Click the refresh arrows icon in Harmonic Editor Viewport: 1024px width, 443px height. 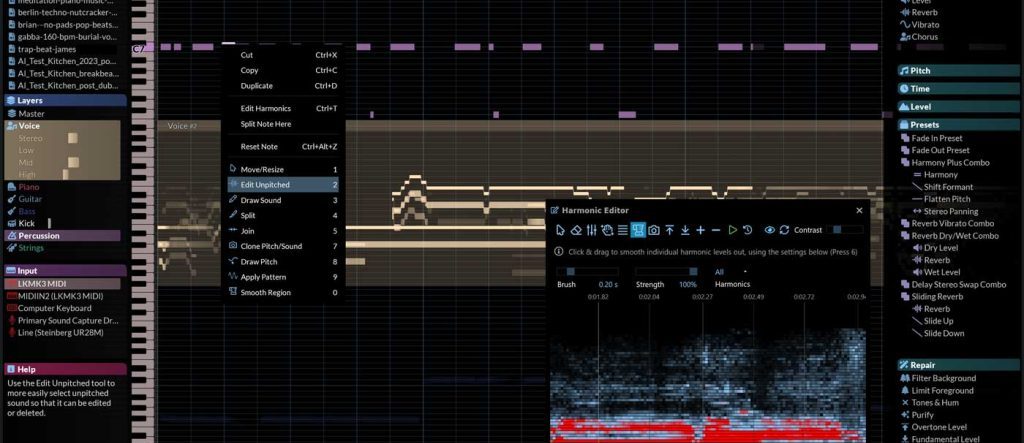(x=784, y=230)
